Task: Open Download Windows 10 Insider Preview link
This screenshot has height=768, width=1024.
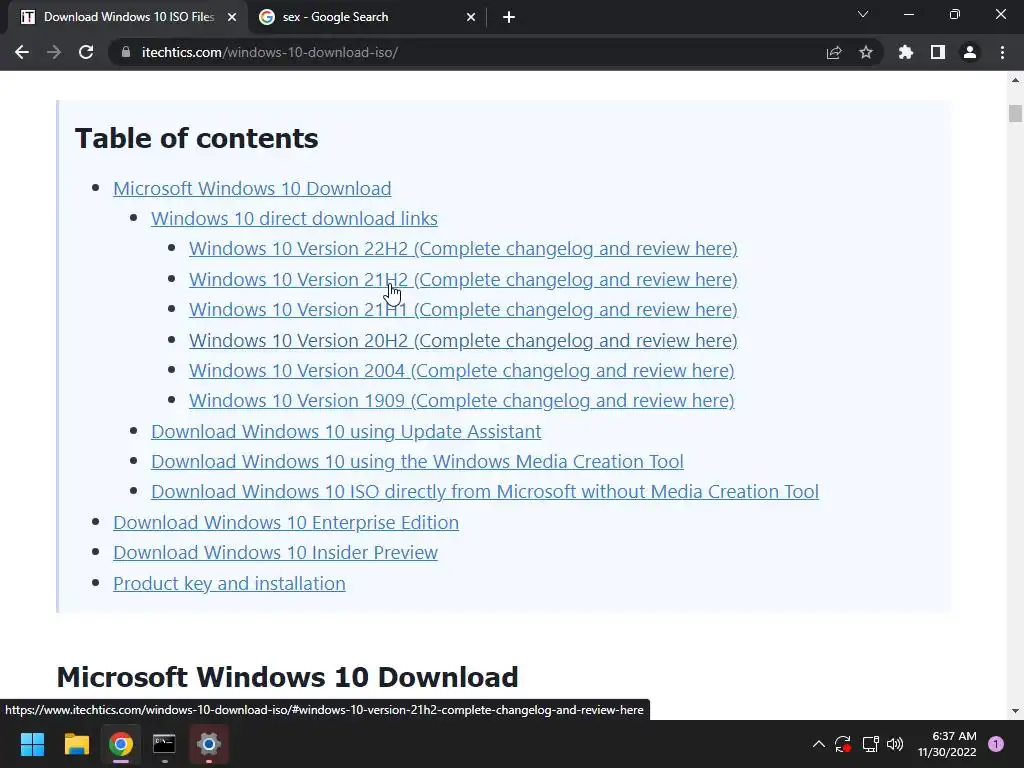Action: point(275,552)
